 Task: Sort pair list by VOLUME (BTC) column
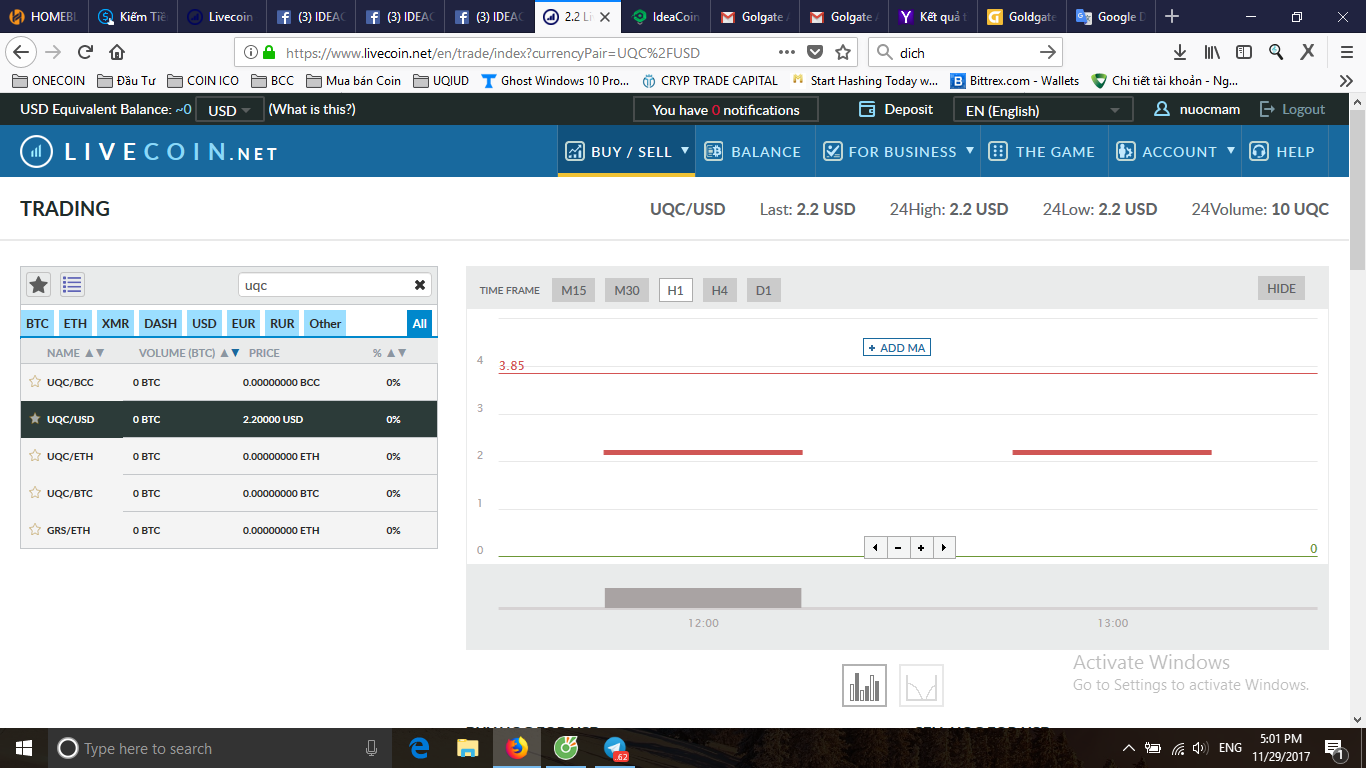pyautogui.click(x=190, y=353)
